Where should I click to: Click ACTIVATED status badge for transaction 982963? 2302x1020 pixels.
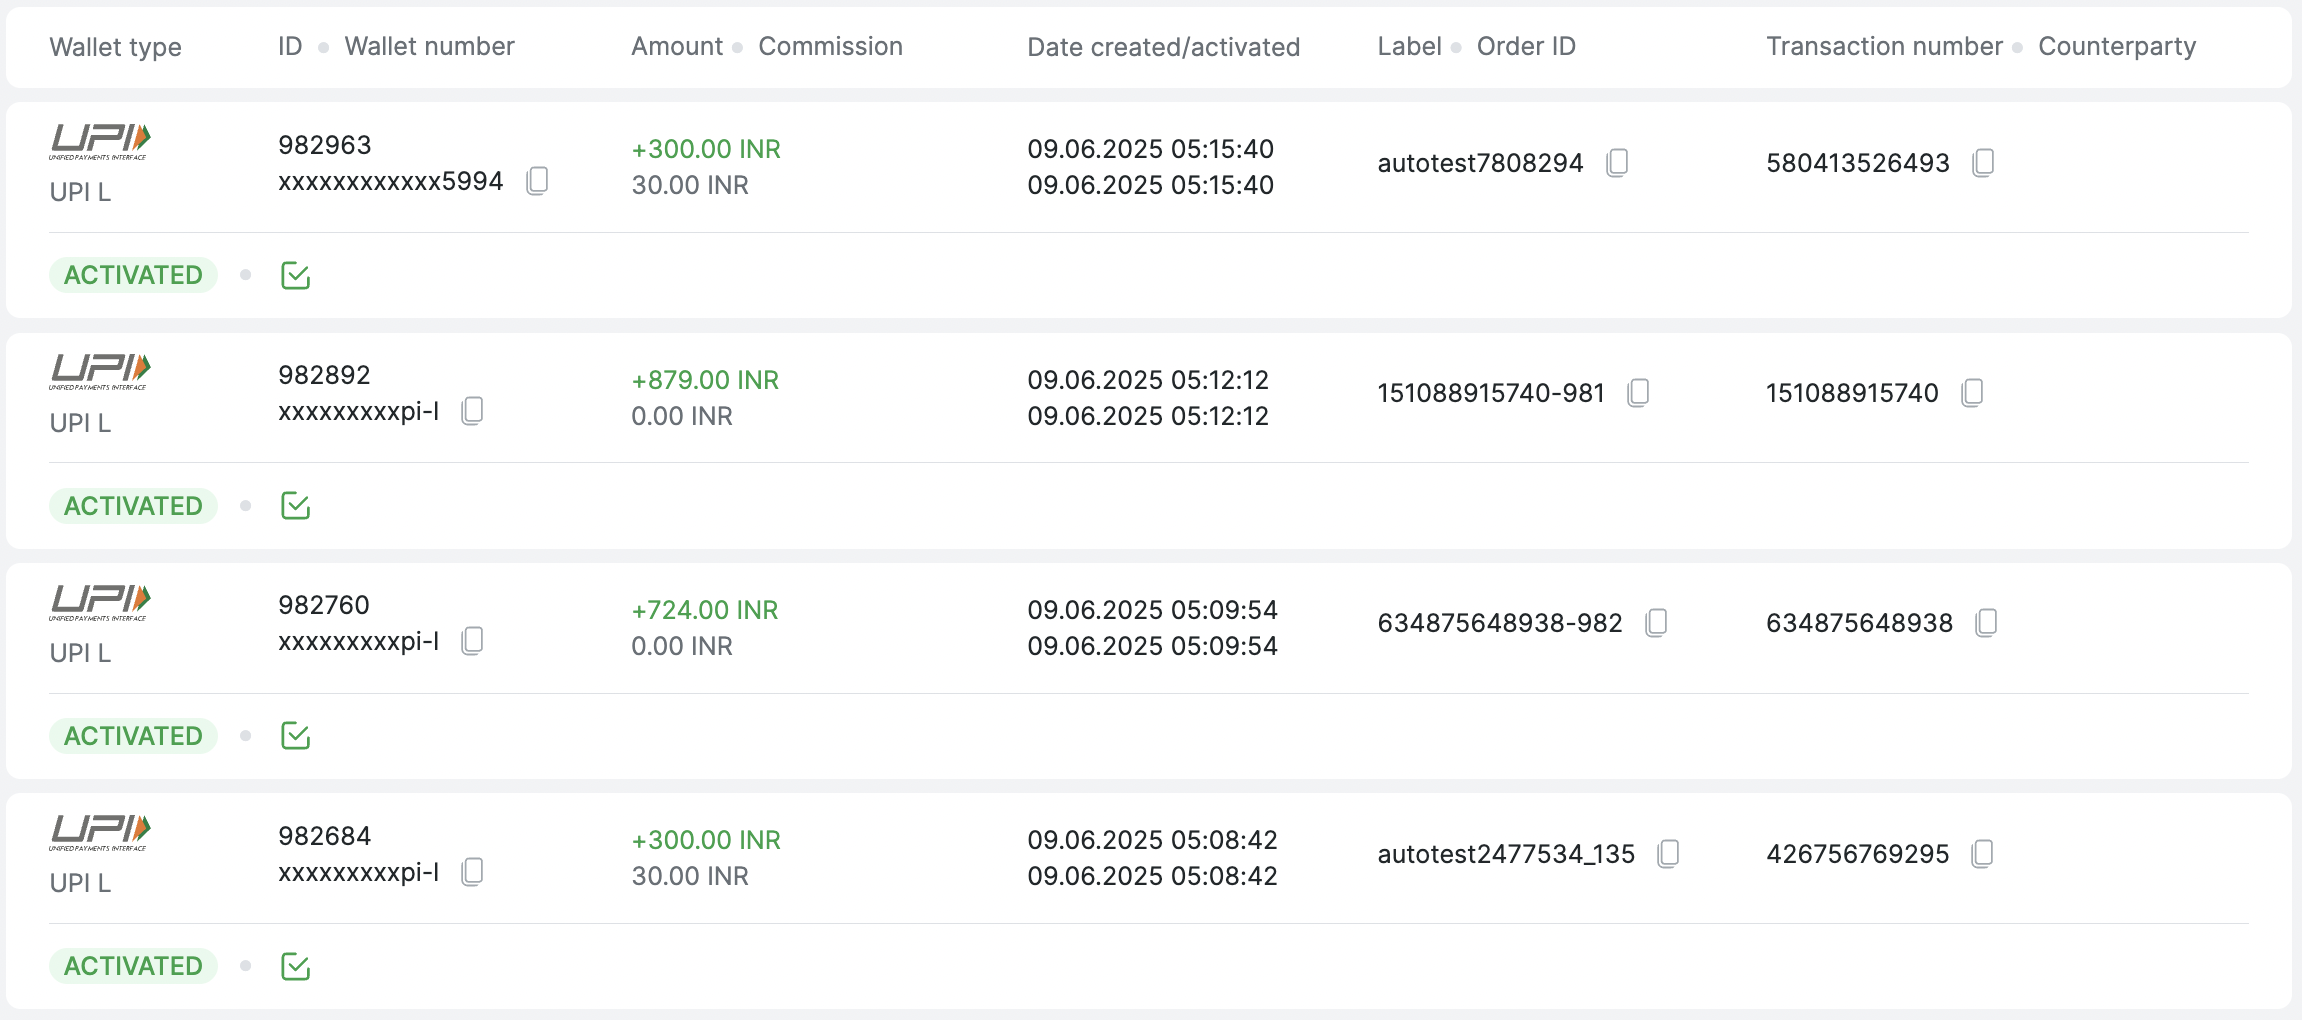coord(133,275)
